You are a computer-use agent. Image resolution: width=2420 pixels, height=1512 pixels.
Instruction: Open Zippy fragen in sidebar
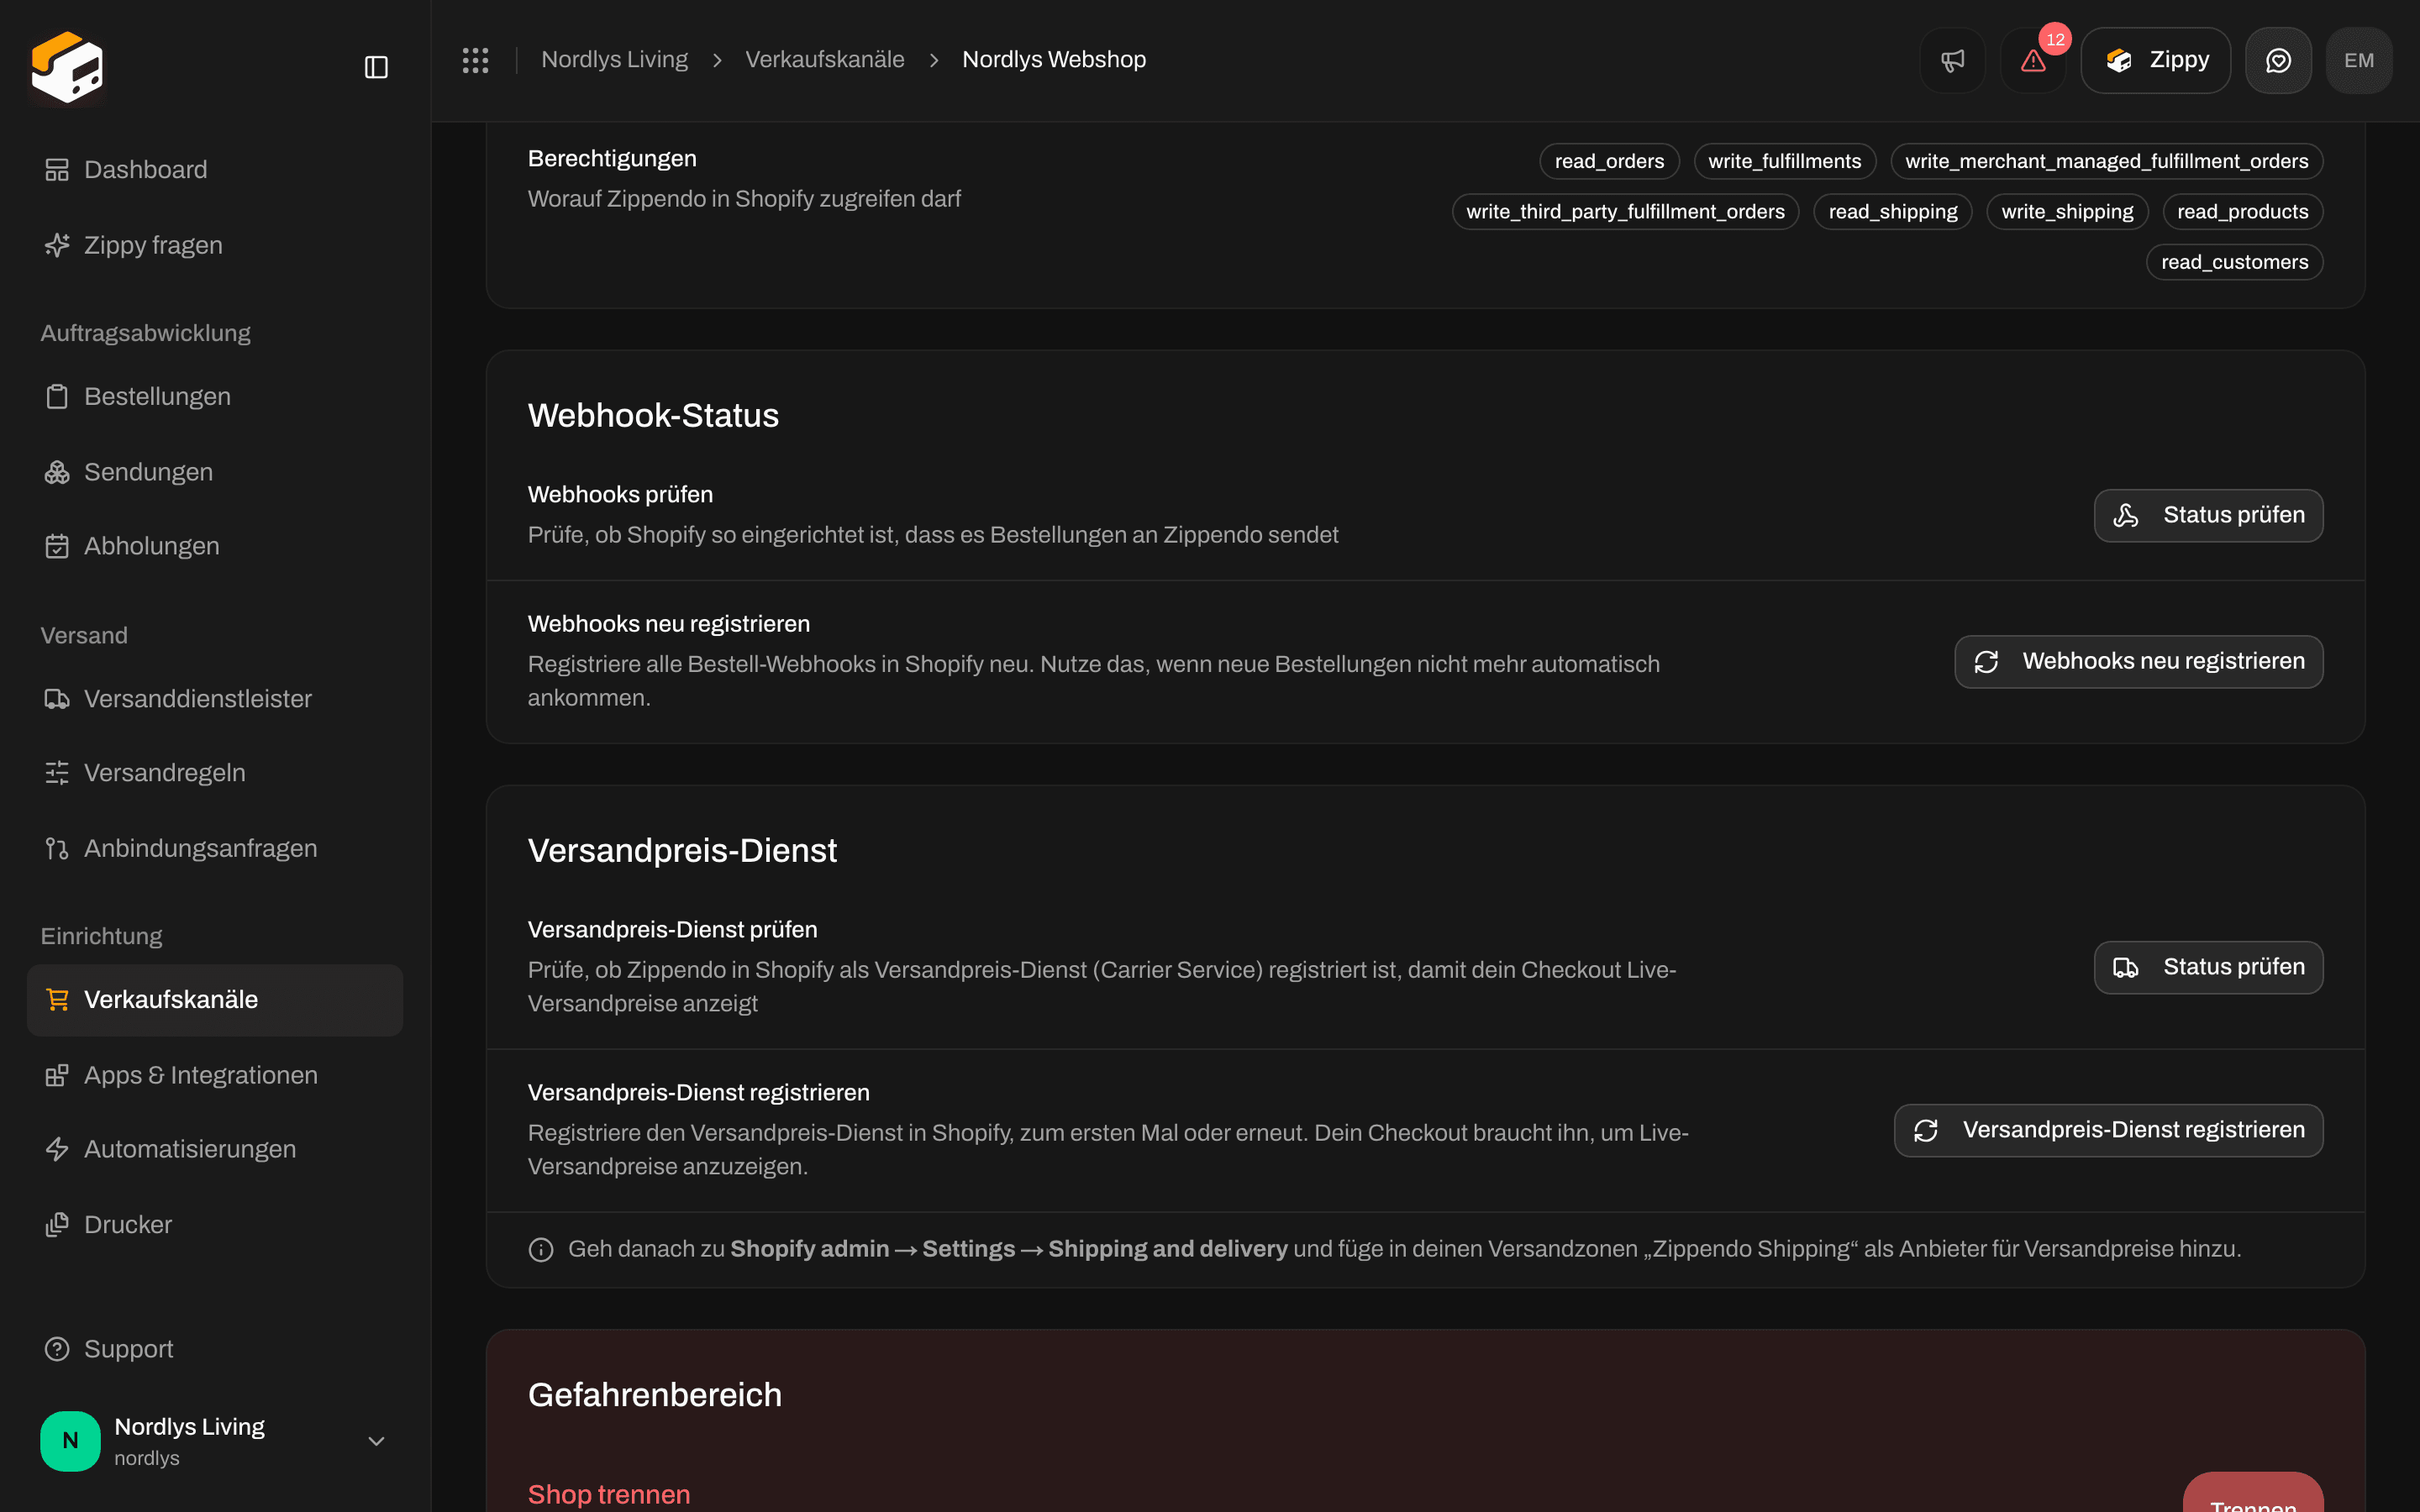coord(215,245)
